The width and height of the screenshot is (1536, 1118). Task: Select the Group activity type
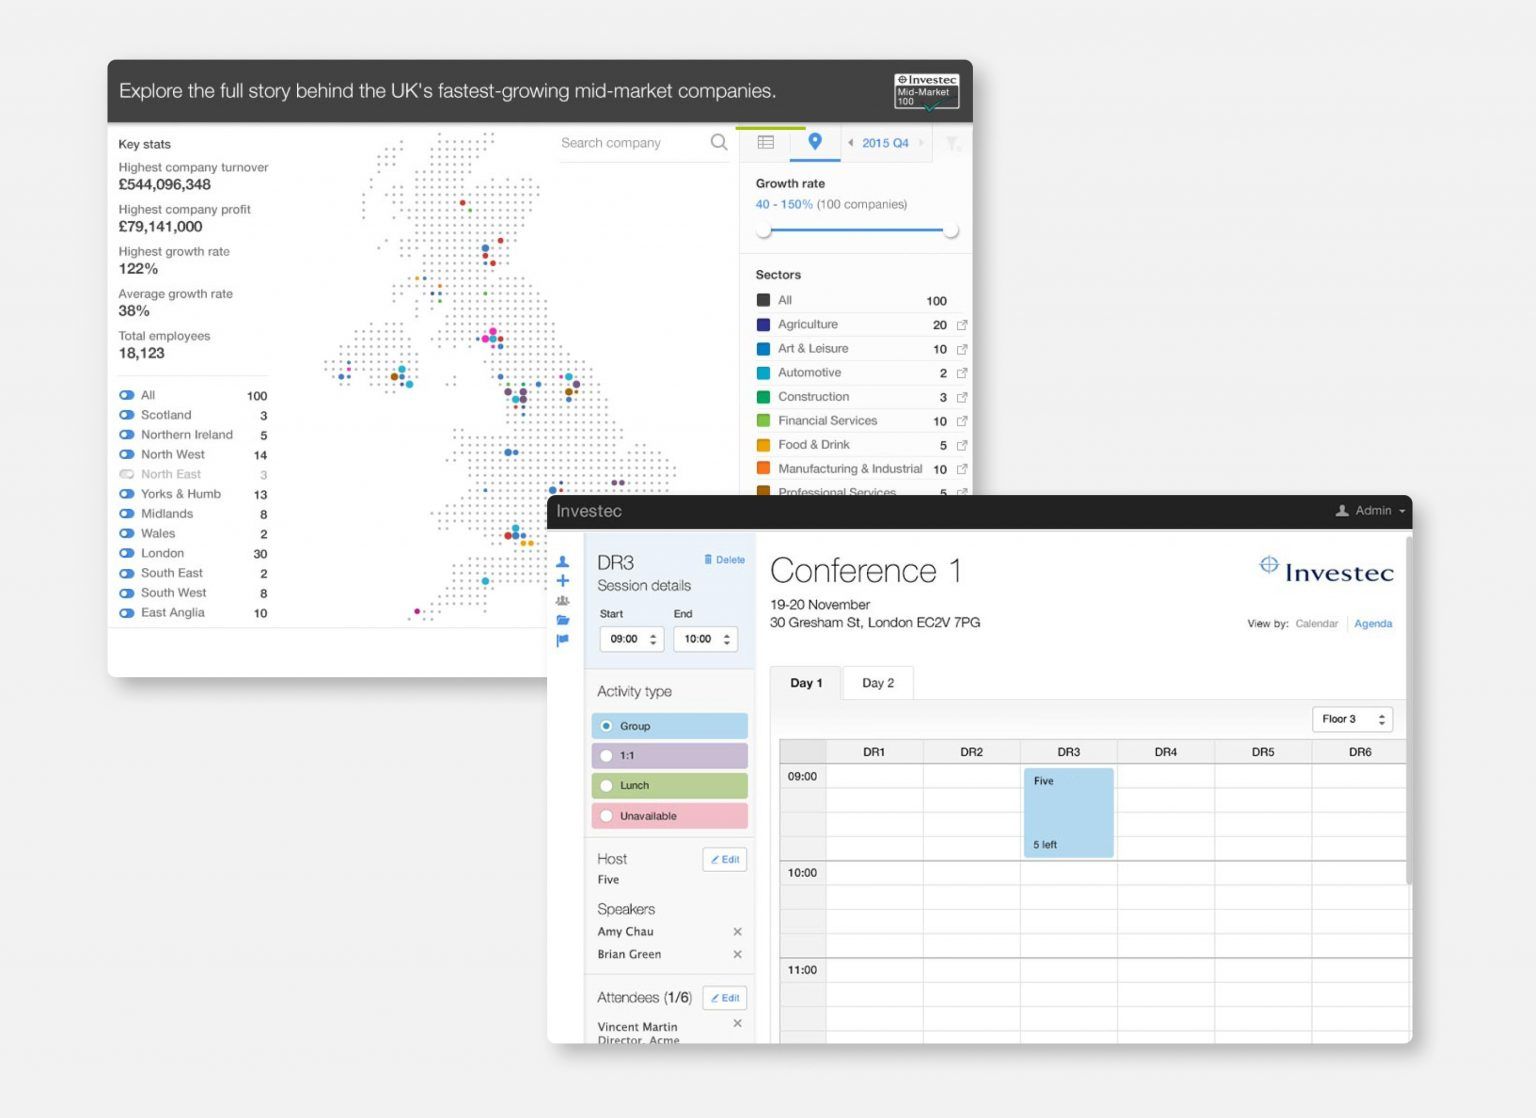click(669, 726)
